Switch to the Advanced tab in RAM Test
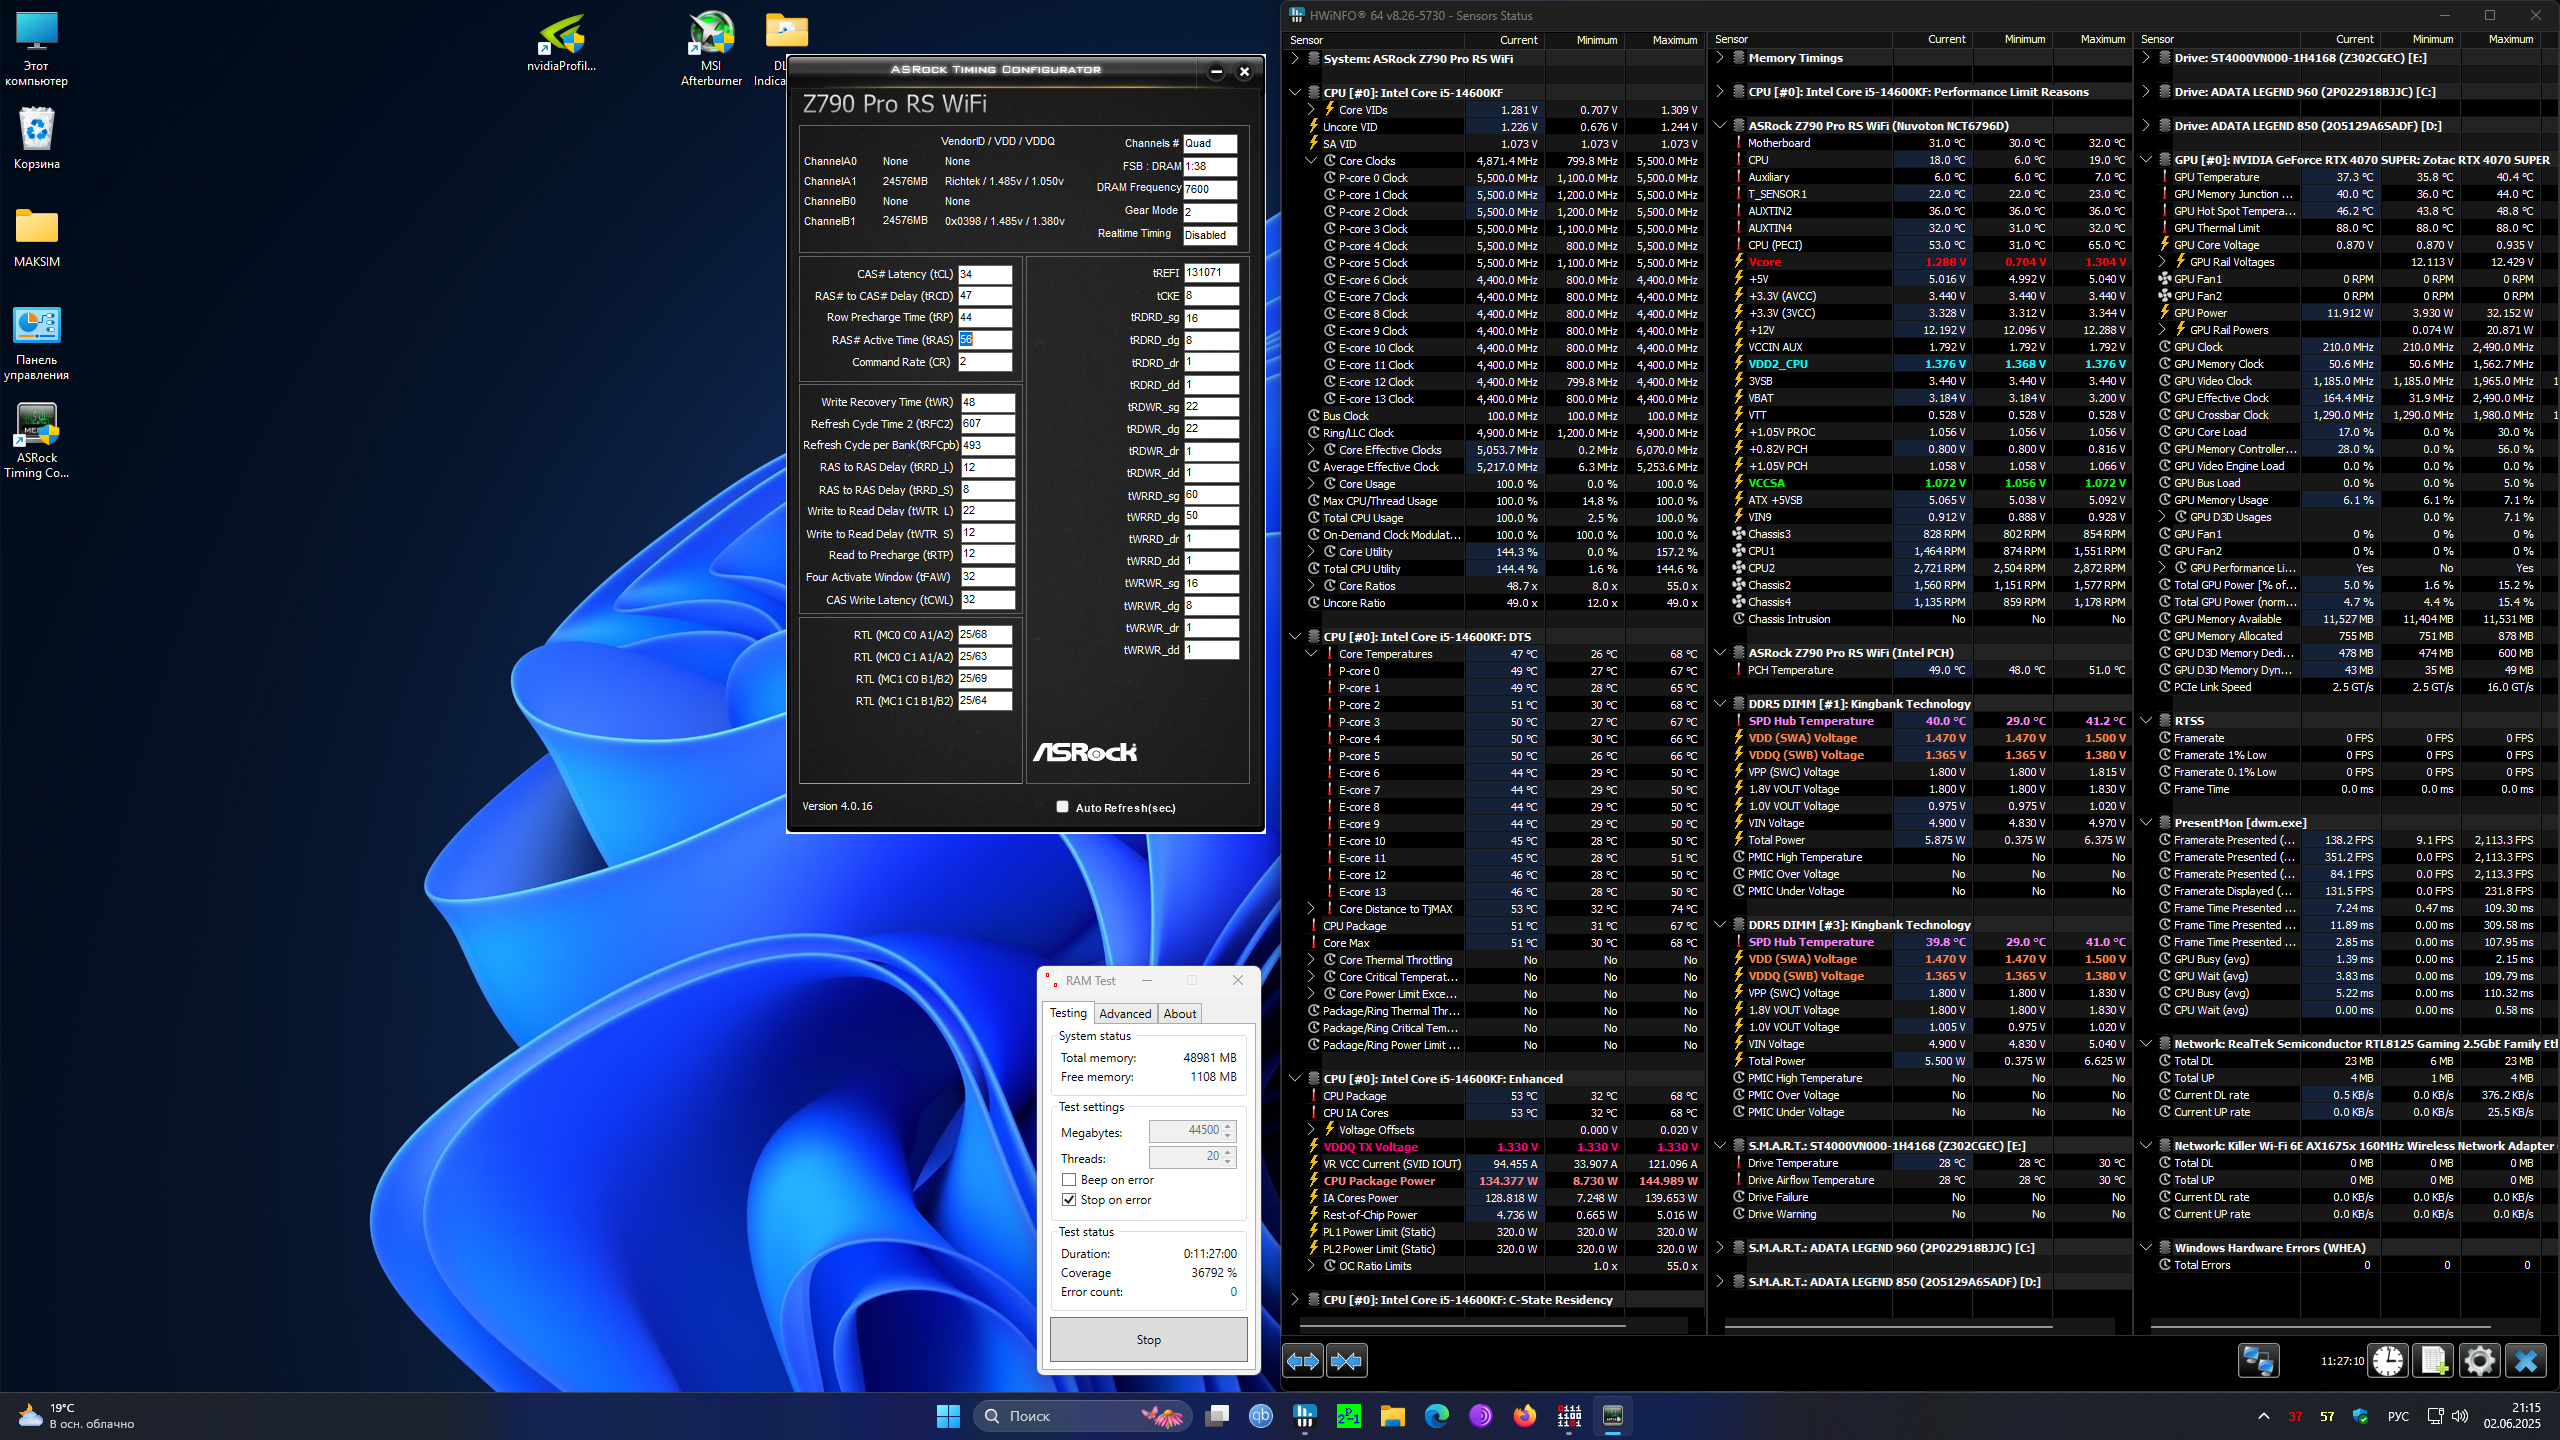This screenshot has width=2560, height=1440. [1125, 1013]
